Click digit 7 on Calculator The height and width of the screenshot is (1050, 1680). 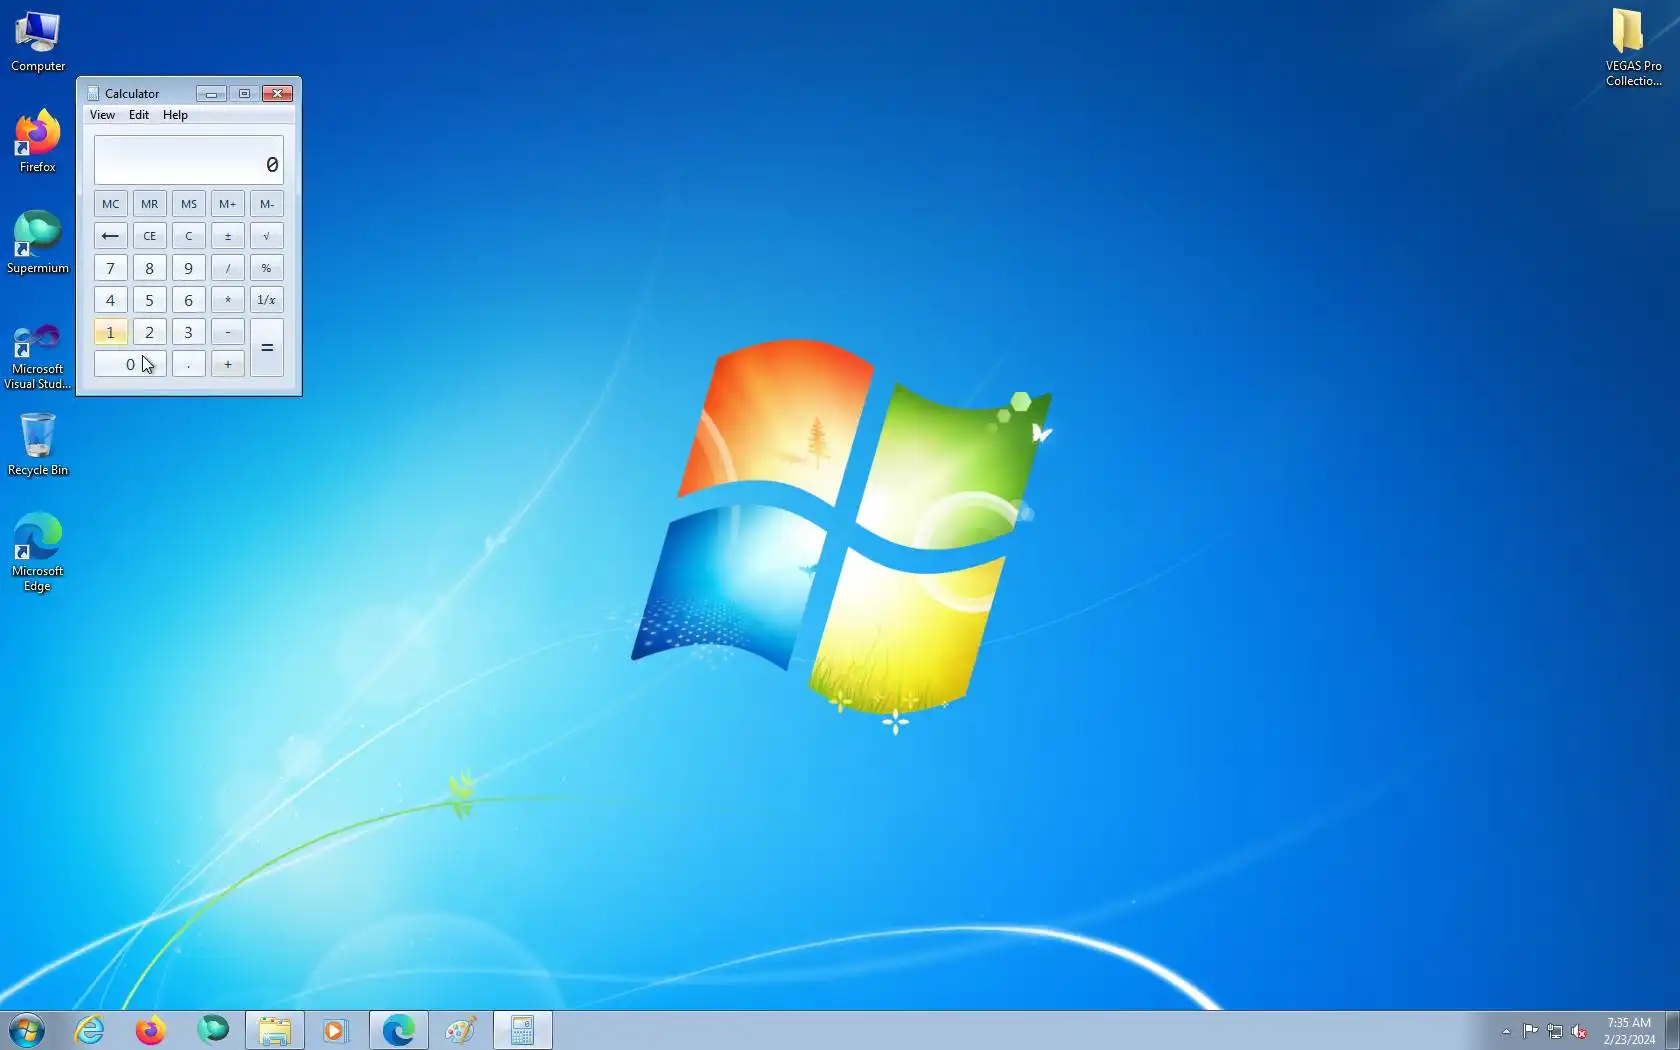point(110,268)
